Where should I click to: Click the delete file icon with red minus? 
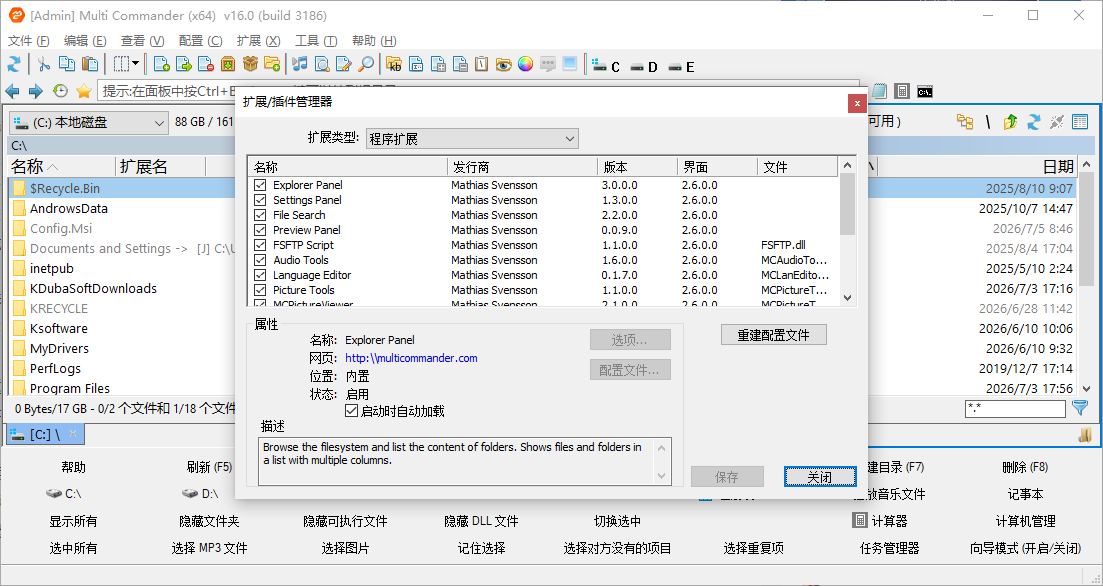click(x=205, y=65)
